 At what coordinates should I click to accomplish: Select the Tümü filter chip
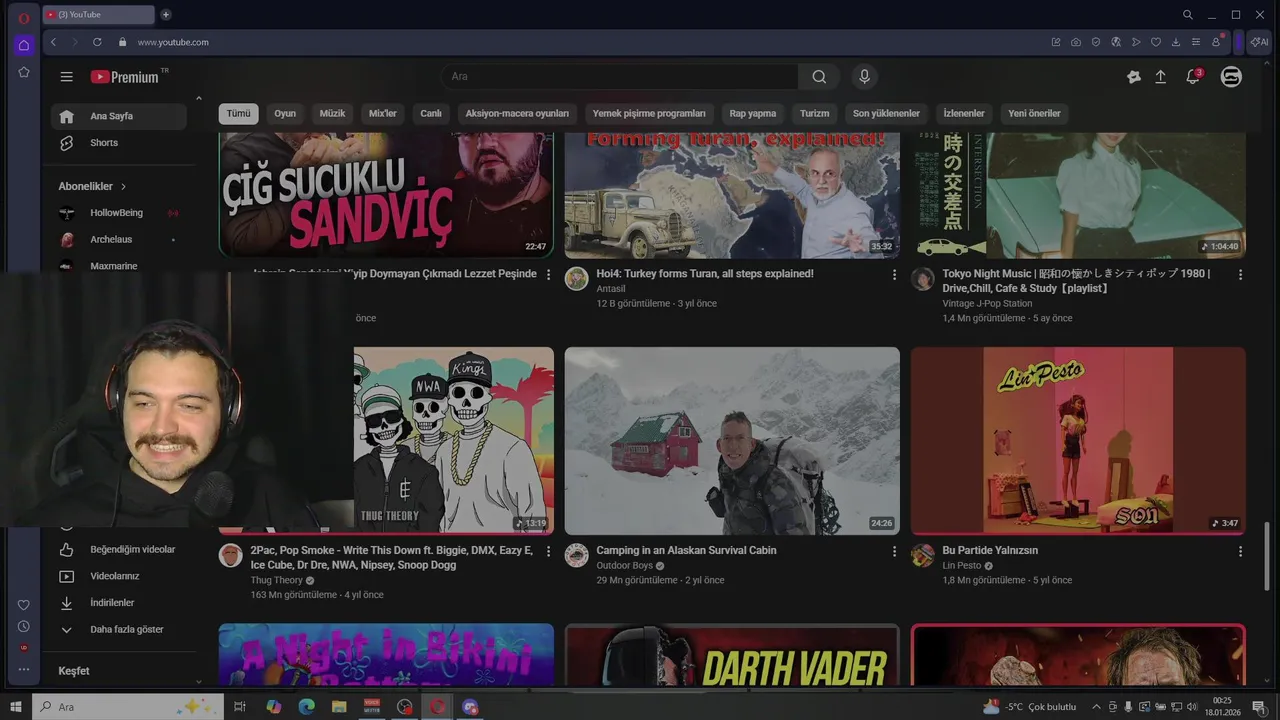[238, 114]
